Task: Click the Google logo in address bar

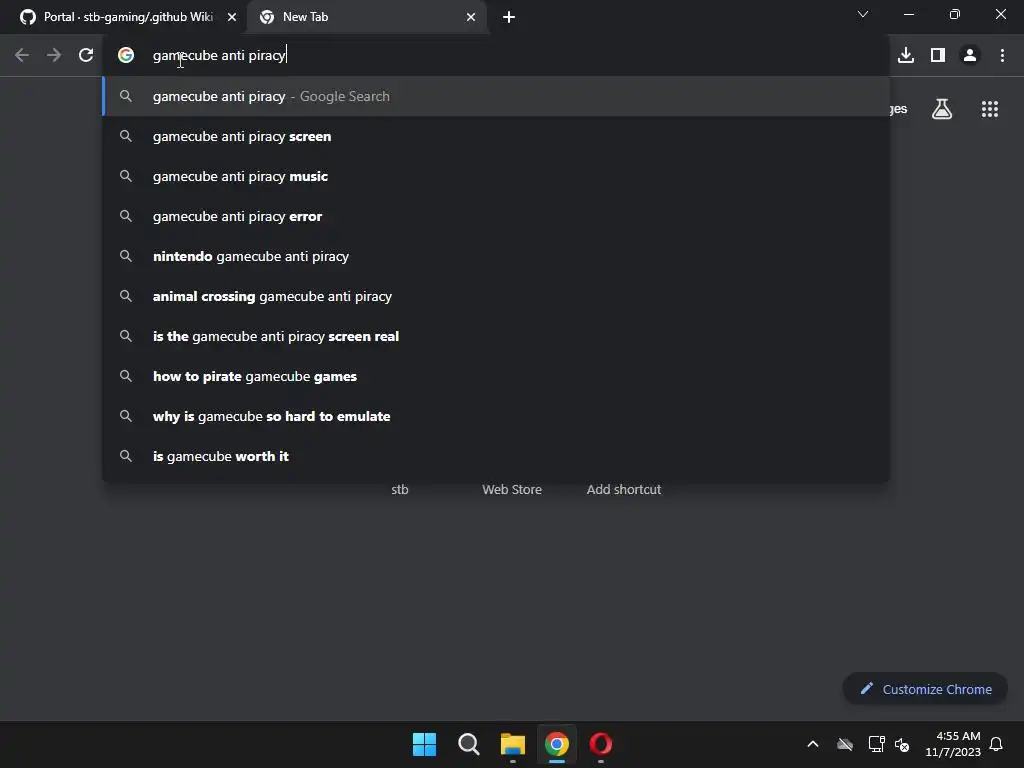Action: 126,56
